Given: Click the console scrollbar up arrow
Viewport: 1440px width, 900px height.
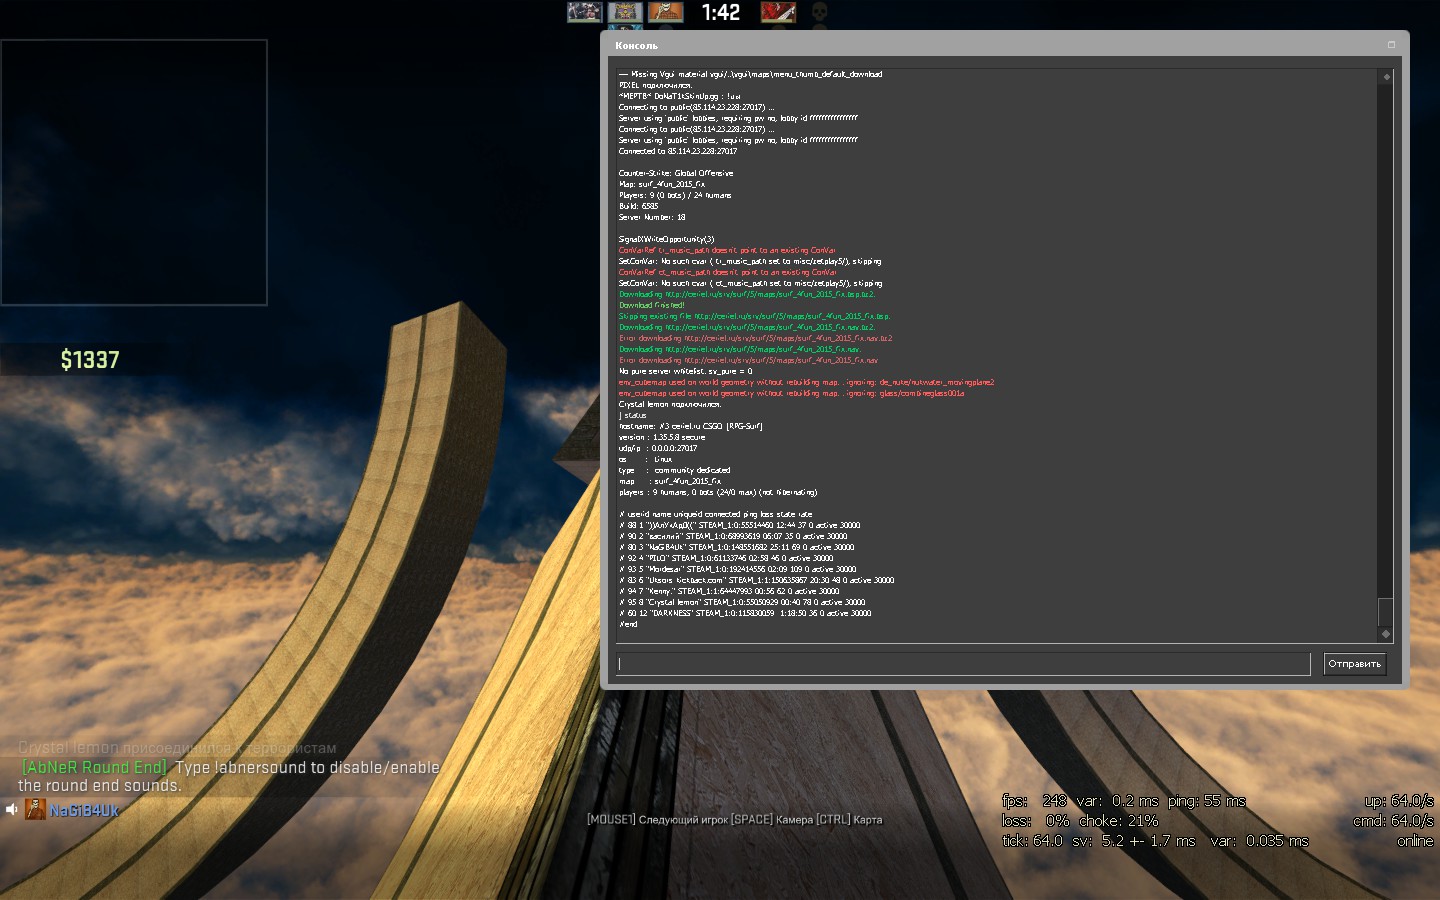Looking at the screenshot, I should [x=1386, y=77].
